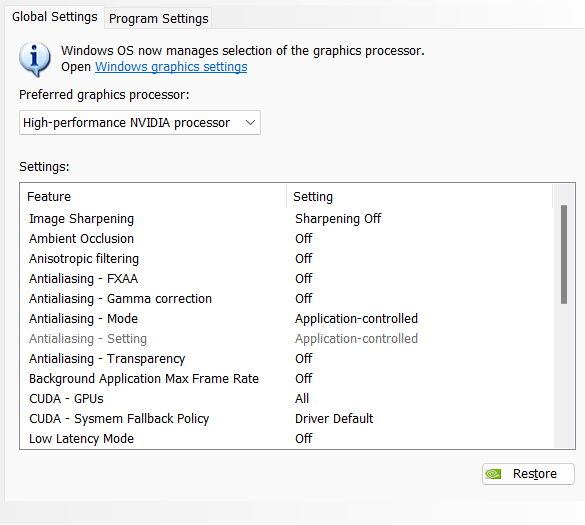Select the Global Settings tab

[54, 17]
